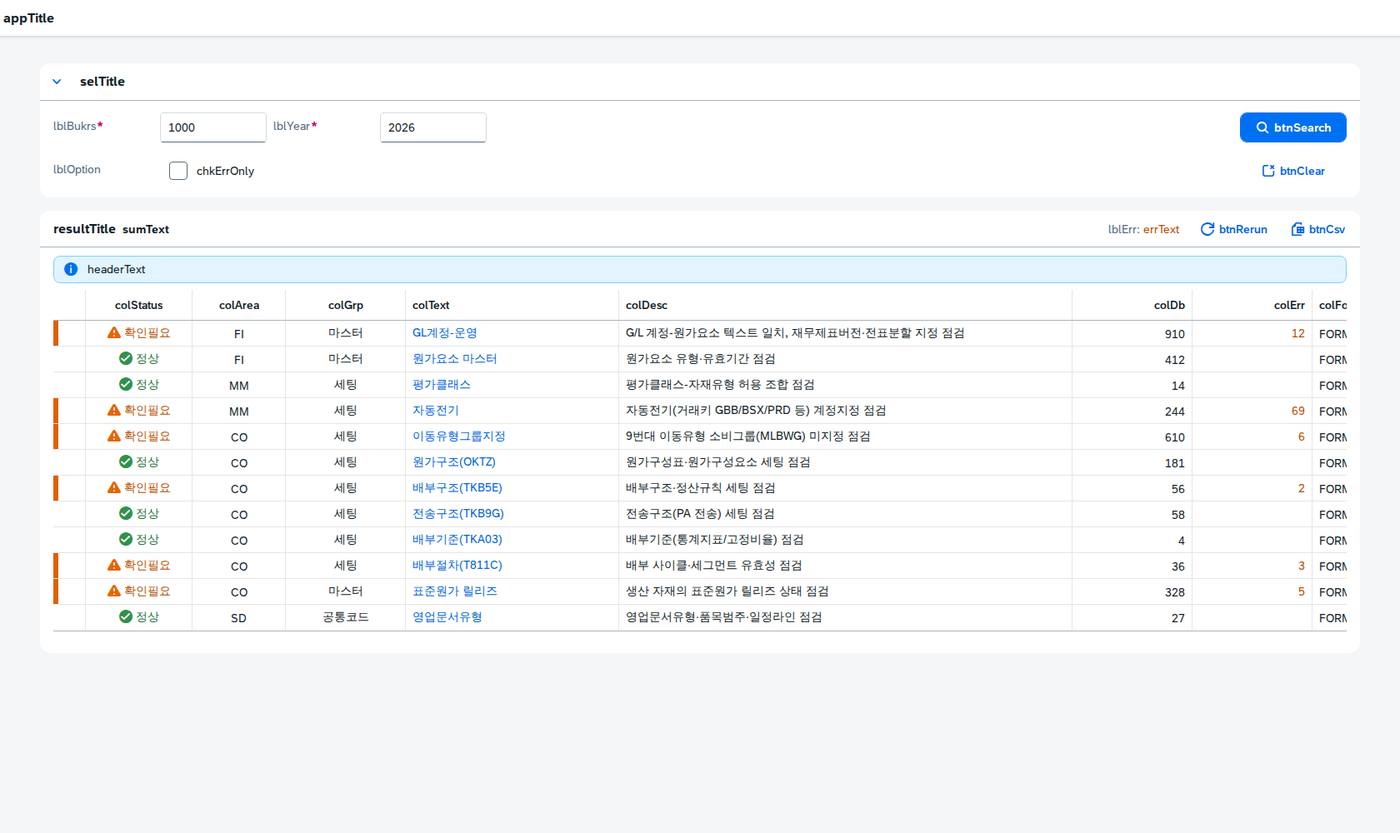Screen dimensions: 1400x833
Task: Click description '전송구조(PA 전송) 세팅 점검'
Action: tap(700, 513)
